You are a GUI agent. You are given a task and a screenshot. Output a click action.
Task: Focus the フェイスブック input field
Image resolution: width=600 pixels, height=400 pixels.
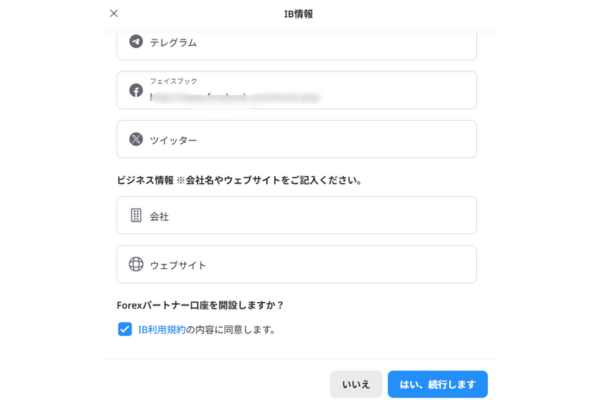(x=297, y=90)
